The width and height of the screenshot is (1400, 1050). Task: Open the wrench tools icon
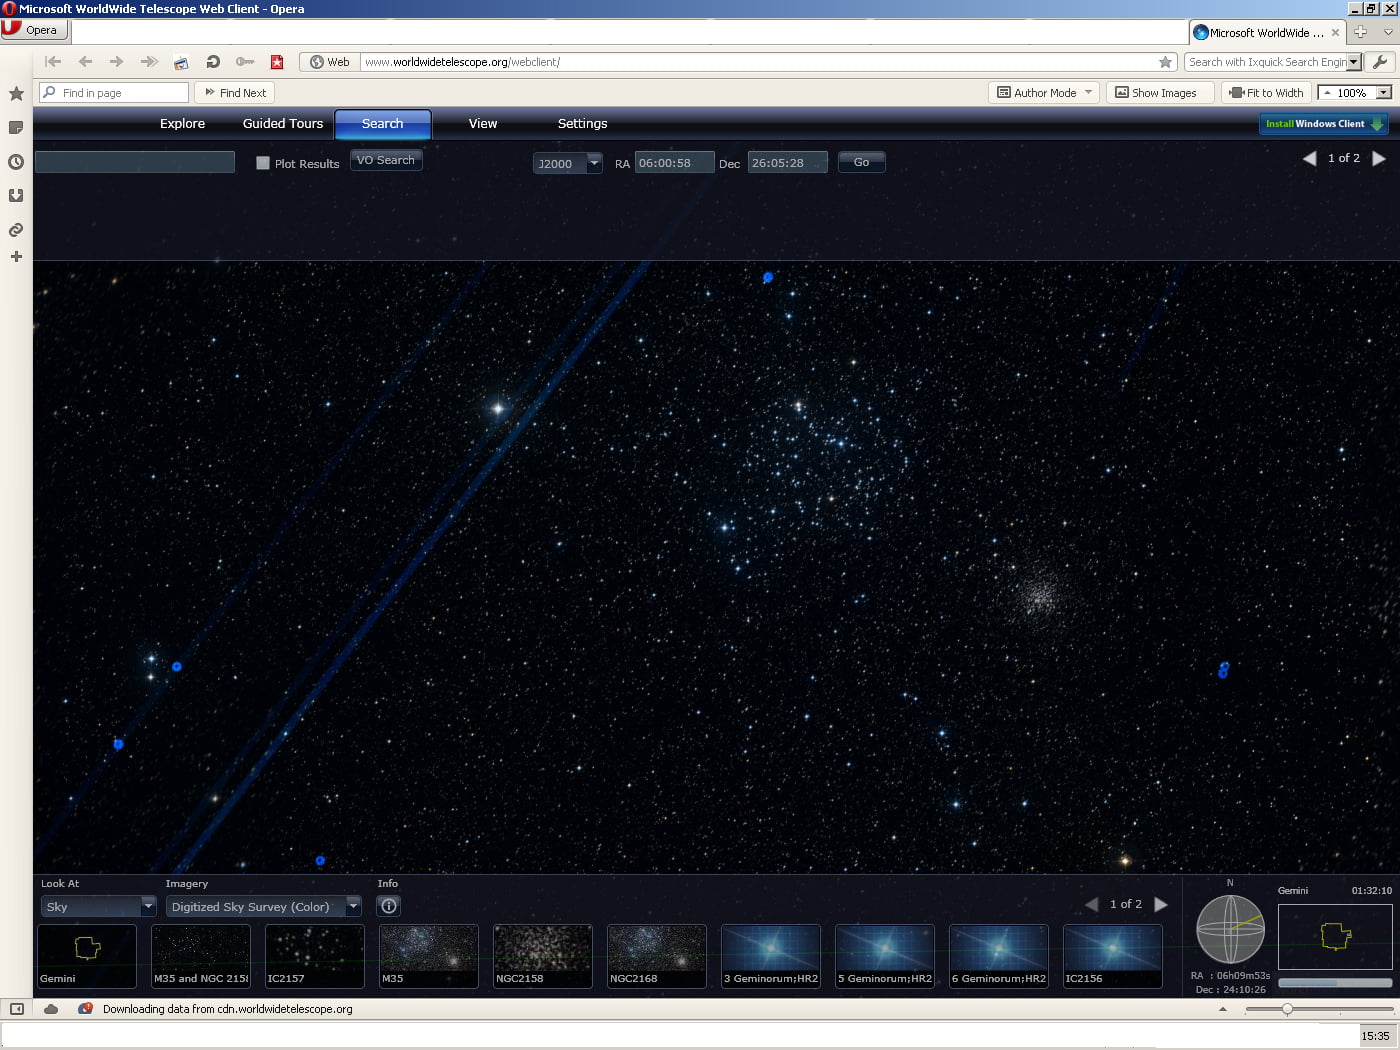tap(1380, 62)
